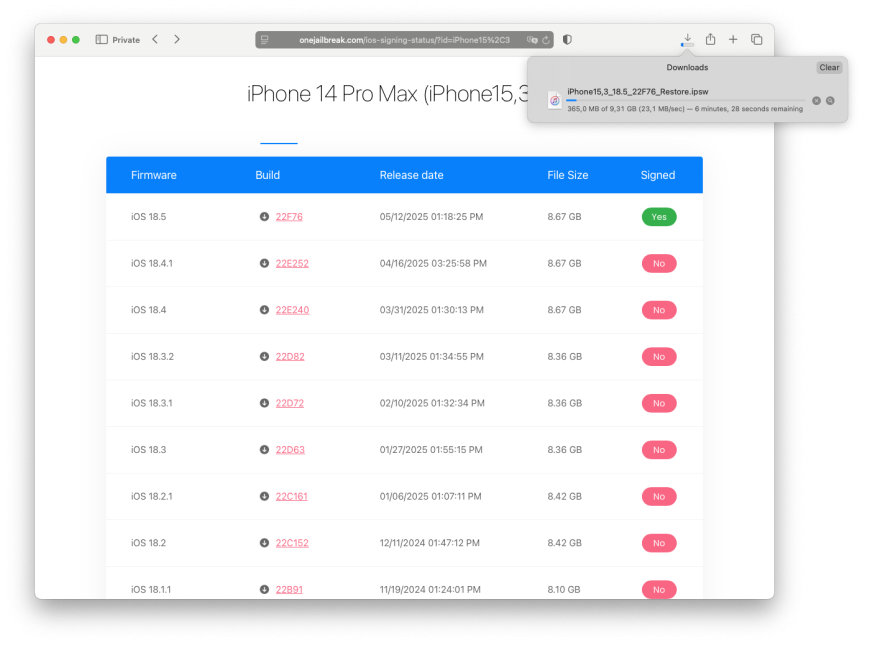Click the address bar URL field
Viewport: 870px width, 645px height.
404,40
